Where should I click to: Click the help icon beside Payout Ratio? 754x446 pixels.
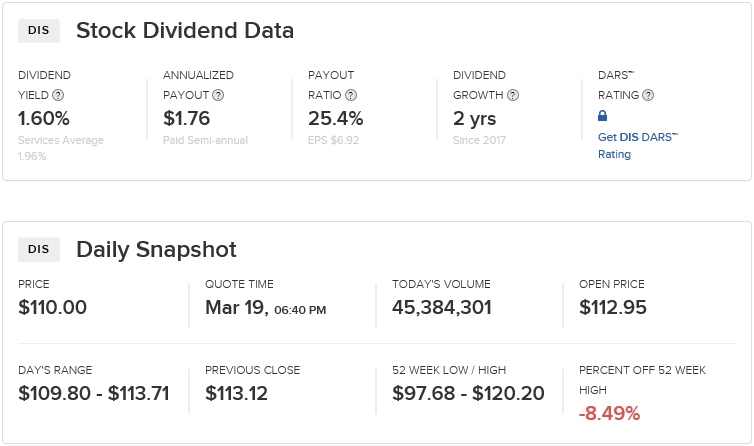[351, 95]
